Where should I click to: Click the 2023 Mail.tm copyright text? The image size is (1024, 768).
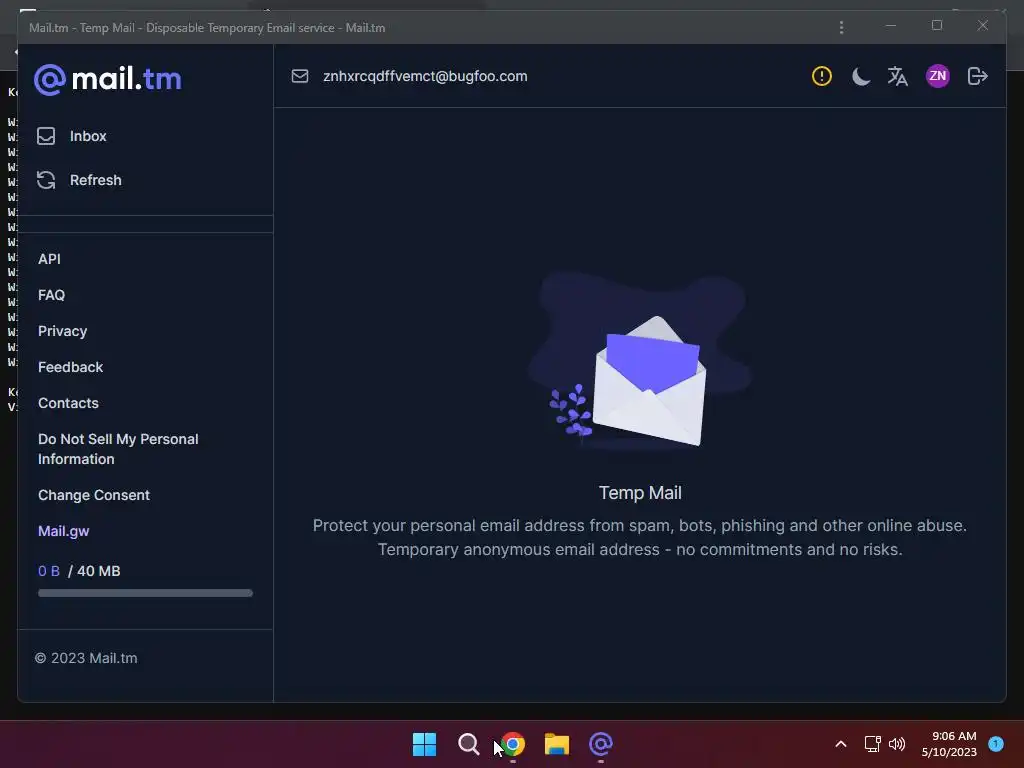pos(86,658)
